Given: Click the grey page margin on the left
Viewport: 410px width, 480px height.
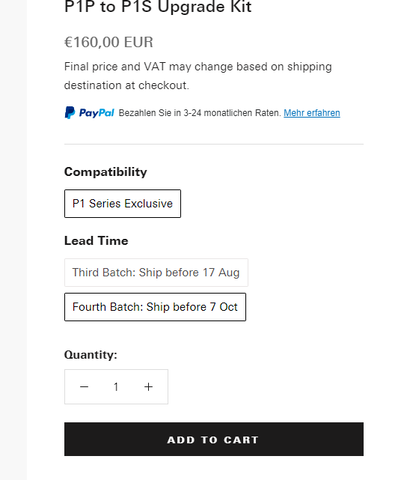Looking at the screenshot, I should point(13,240).
